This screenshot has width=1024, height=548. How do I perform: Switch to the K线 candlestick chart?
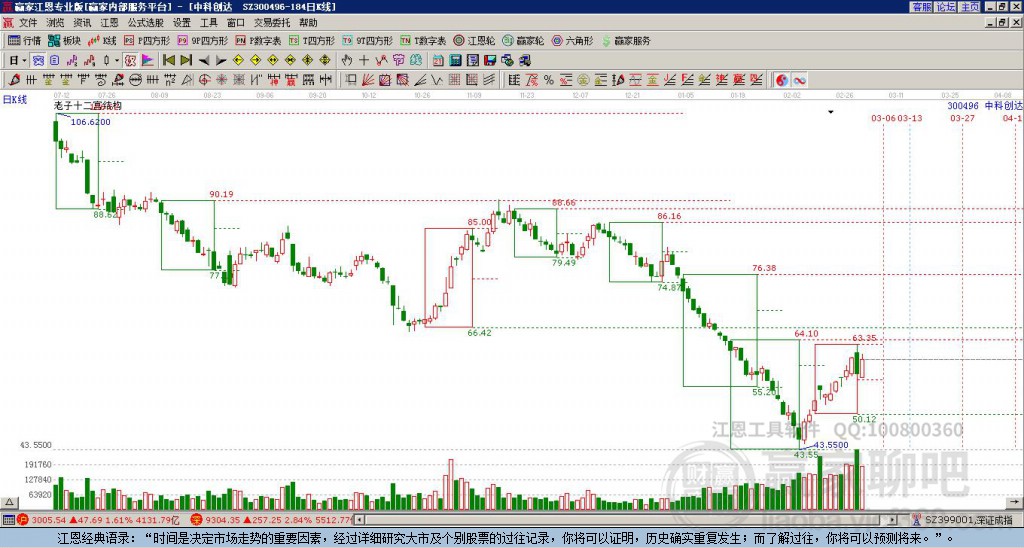tap(102, 40)
